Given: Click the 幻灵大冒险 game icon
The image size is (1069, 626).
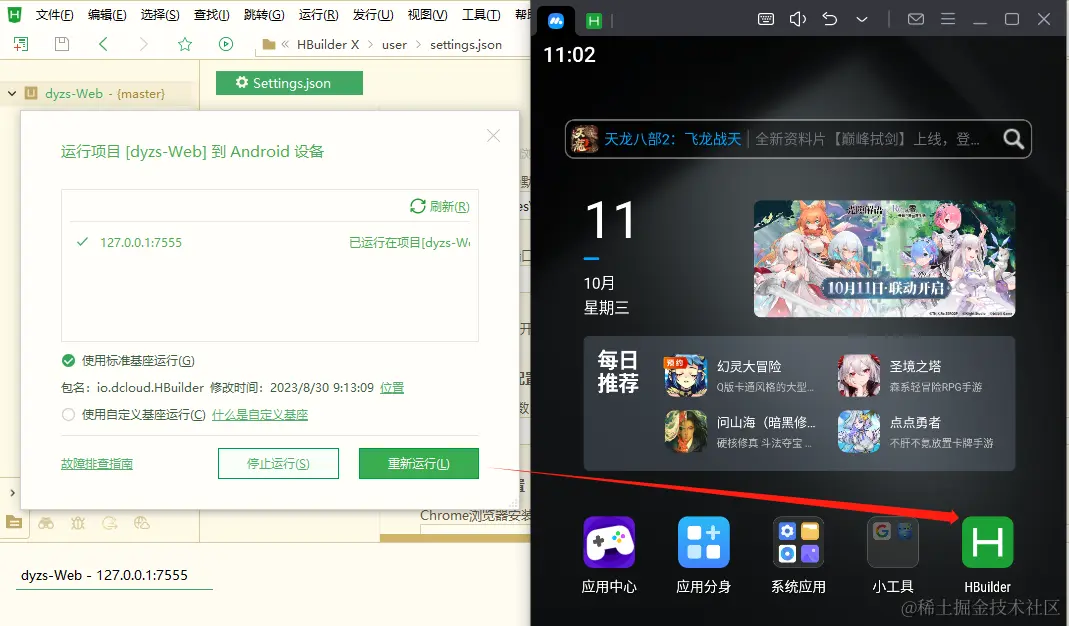Looking at the screenshot, I should (x=686, y=375).
